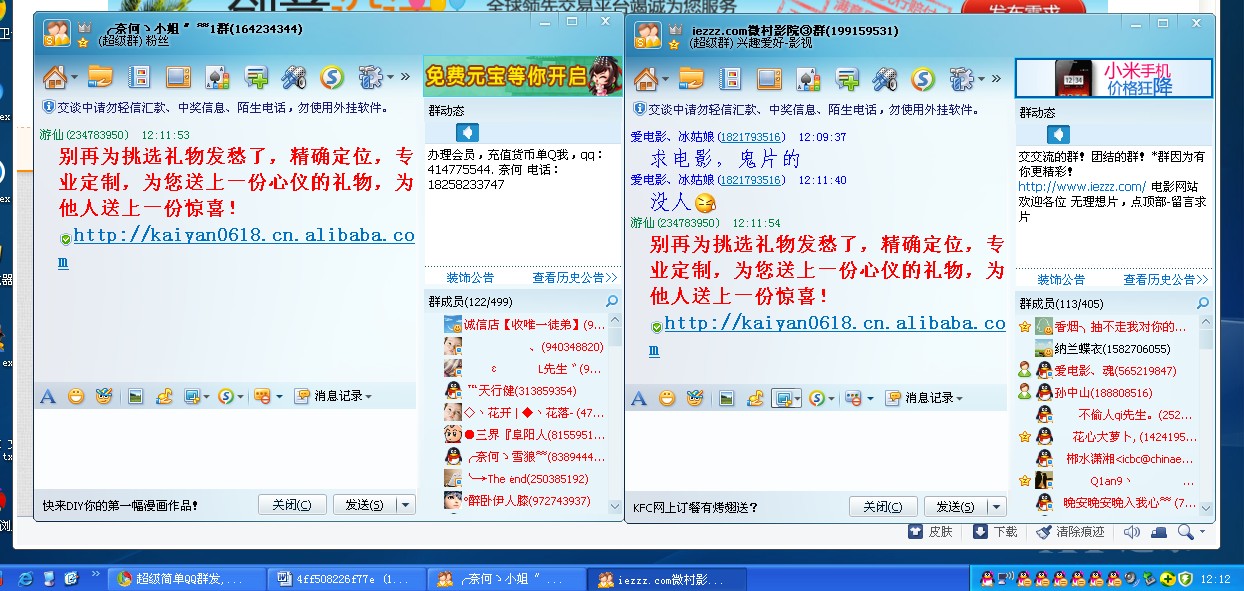
Task: Open font settings with the 'A' icon
Action: click(x=47, y=396)
